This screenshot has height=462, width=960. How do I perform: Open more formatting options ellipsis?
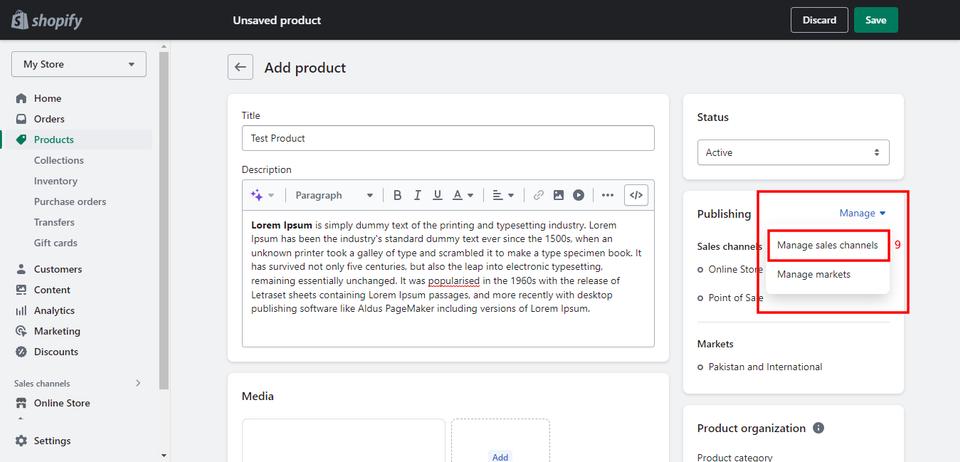click(x=607, y=195)
